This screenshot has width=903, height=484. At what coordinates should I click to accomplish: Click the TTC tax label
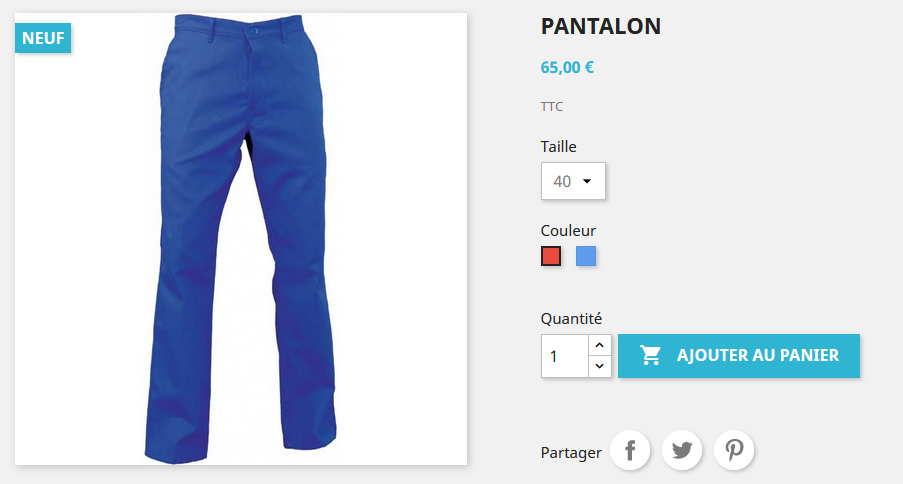(552, 107)
